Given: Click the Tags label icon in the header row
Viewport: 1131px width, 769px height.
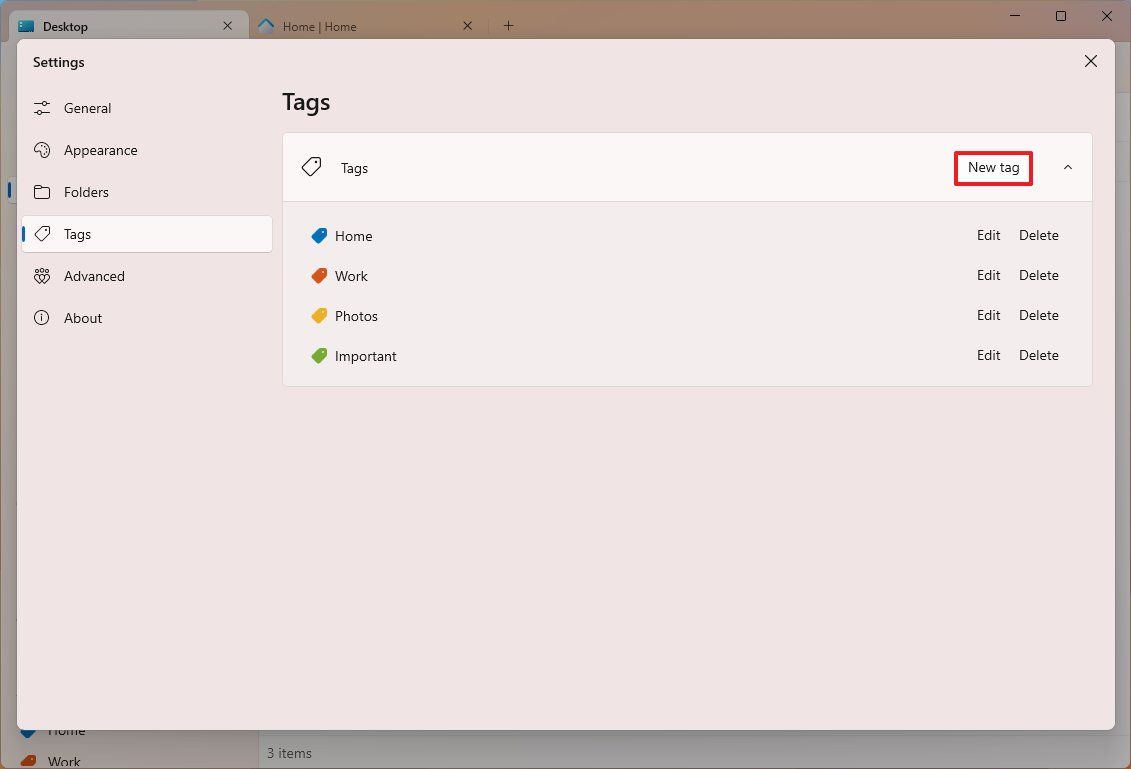Looking at the screenshot, I should (x=311, y=167).
